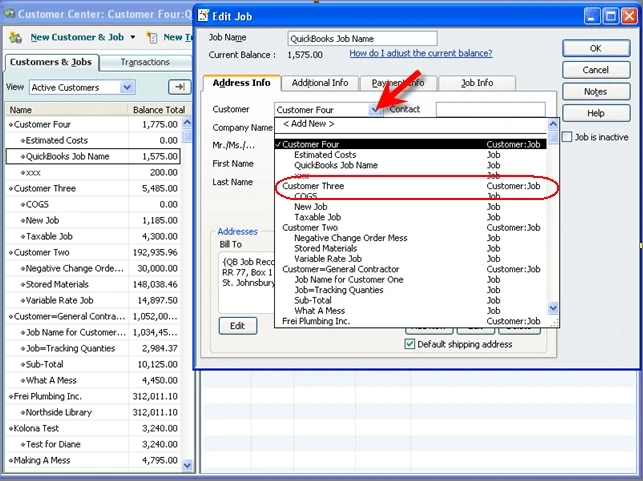Select the Customers & Jobs tab
This screenshot has width=643, height=481.
coord(51,62)
